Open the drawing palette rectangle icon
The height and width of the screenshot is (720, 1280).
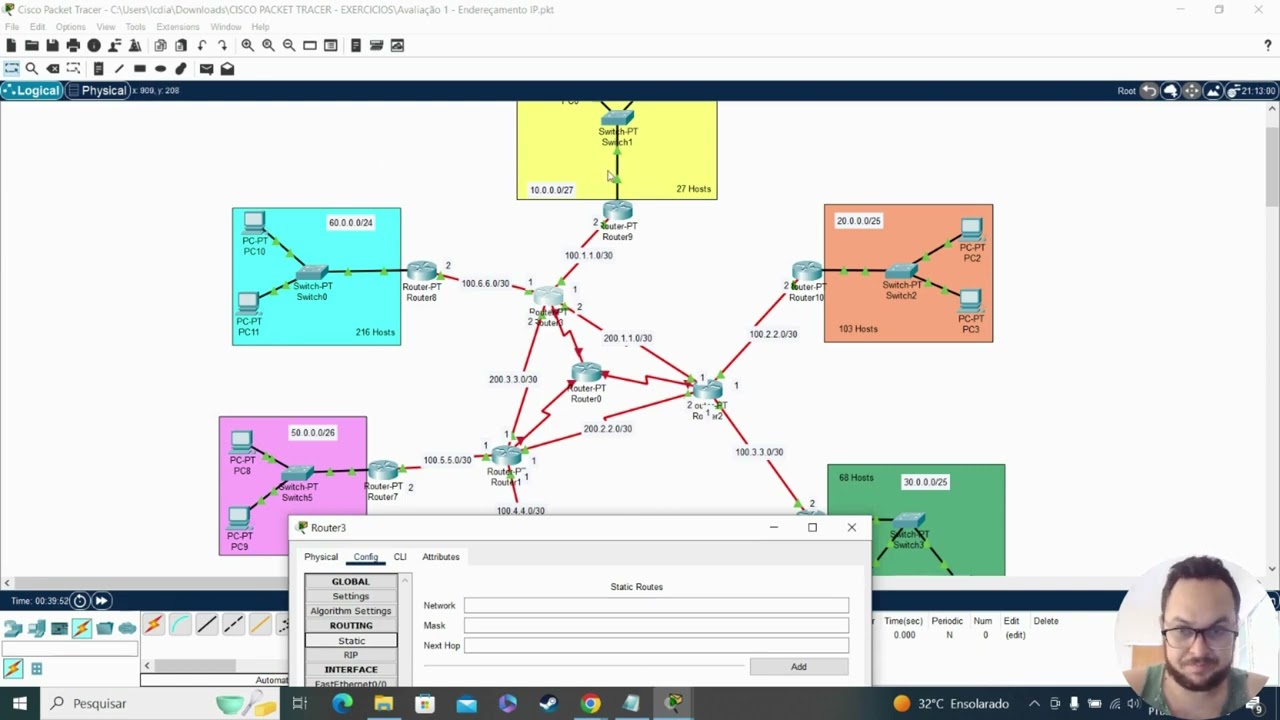[310, 45]
